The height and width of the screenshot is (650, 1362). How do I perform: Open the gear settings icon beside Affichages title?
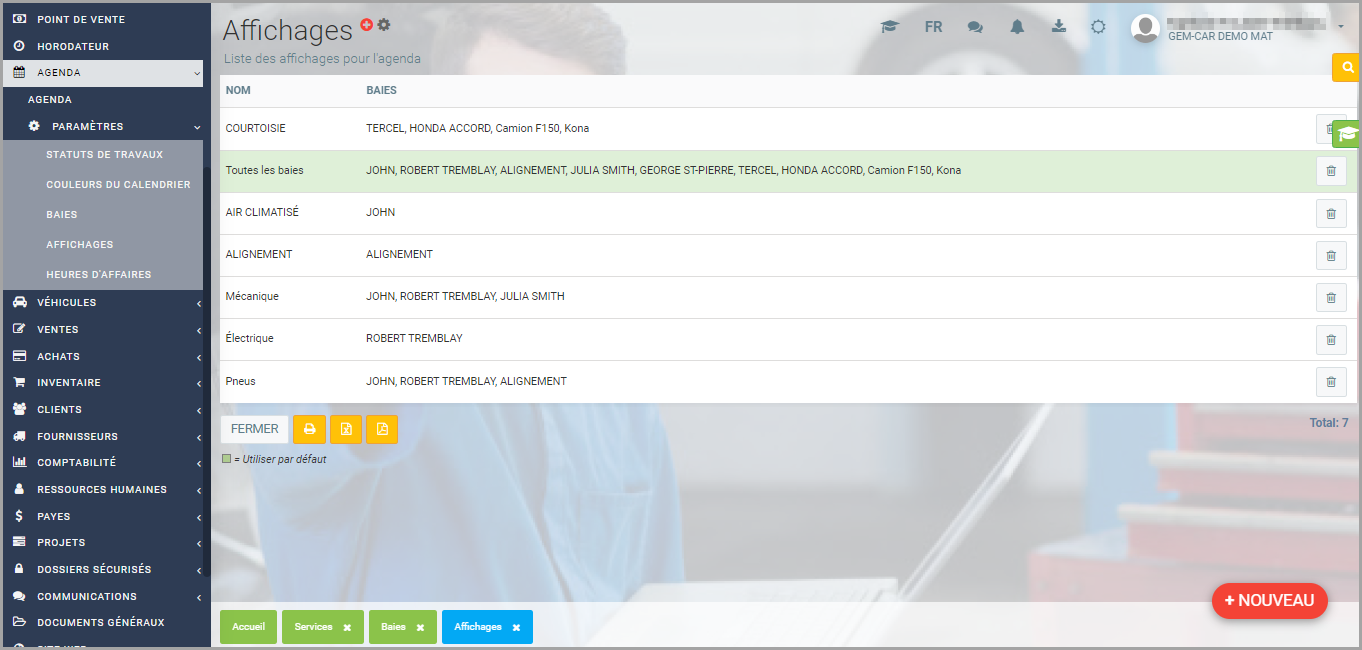click(384, 25)
